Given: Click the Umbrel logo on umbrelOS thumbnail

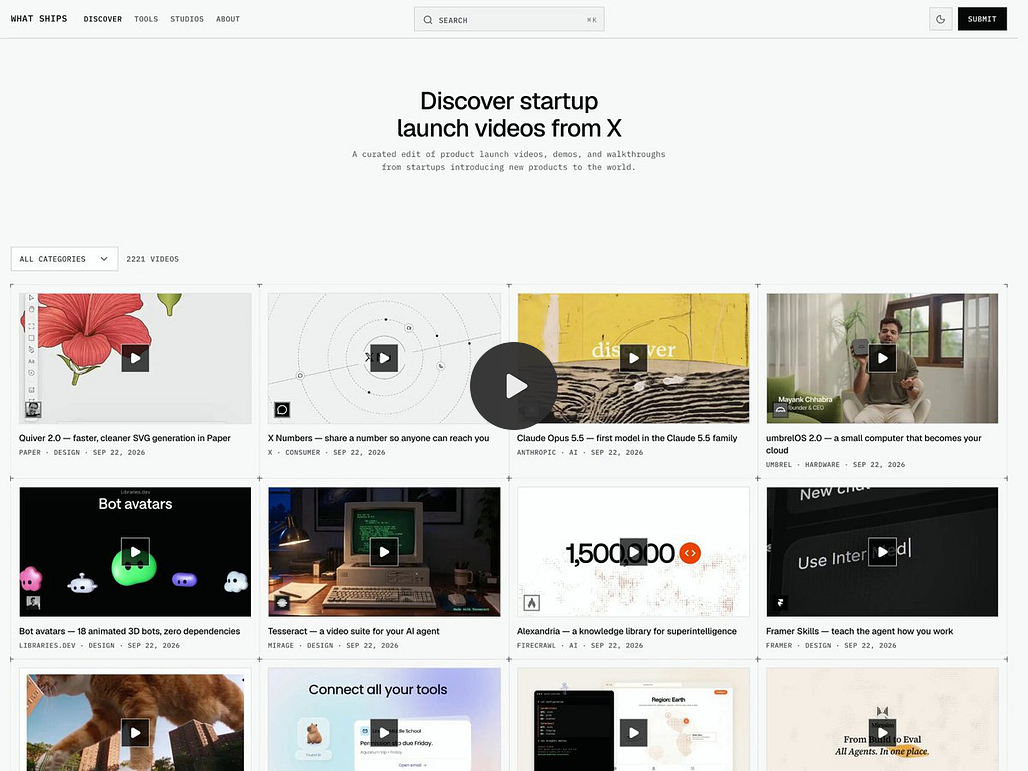Looking at the screenshot, I should pyautogui.click(x=780, y=410).
